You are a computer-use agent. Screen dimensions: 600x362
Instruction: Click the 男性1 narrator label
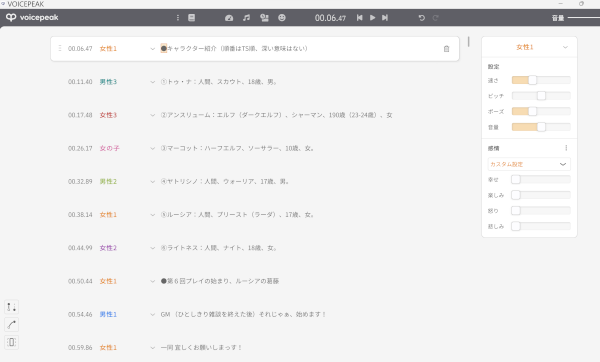point(108,315)
